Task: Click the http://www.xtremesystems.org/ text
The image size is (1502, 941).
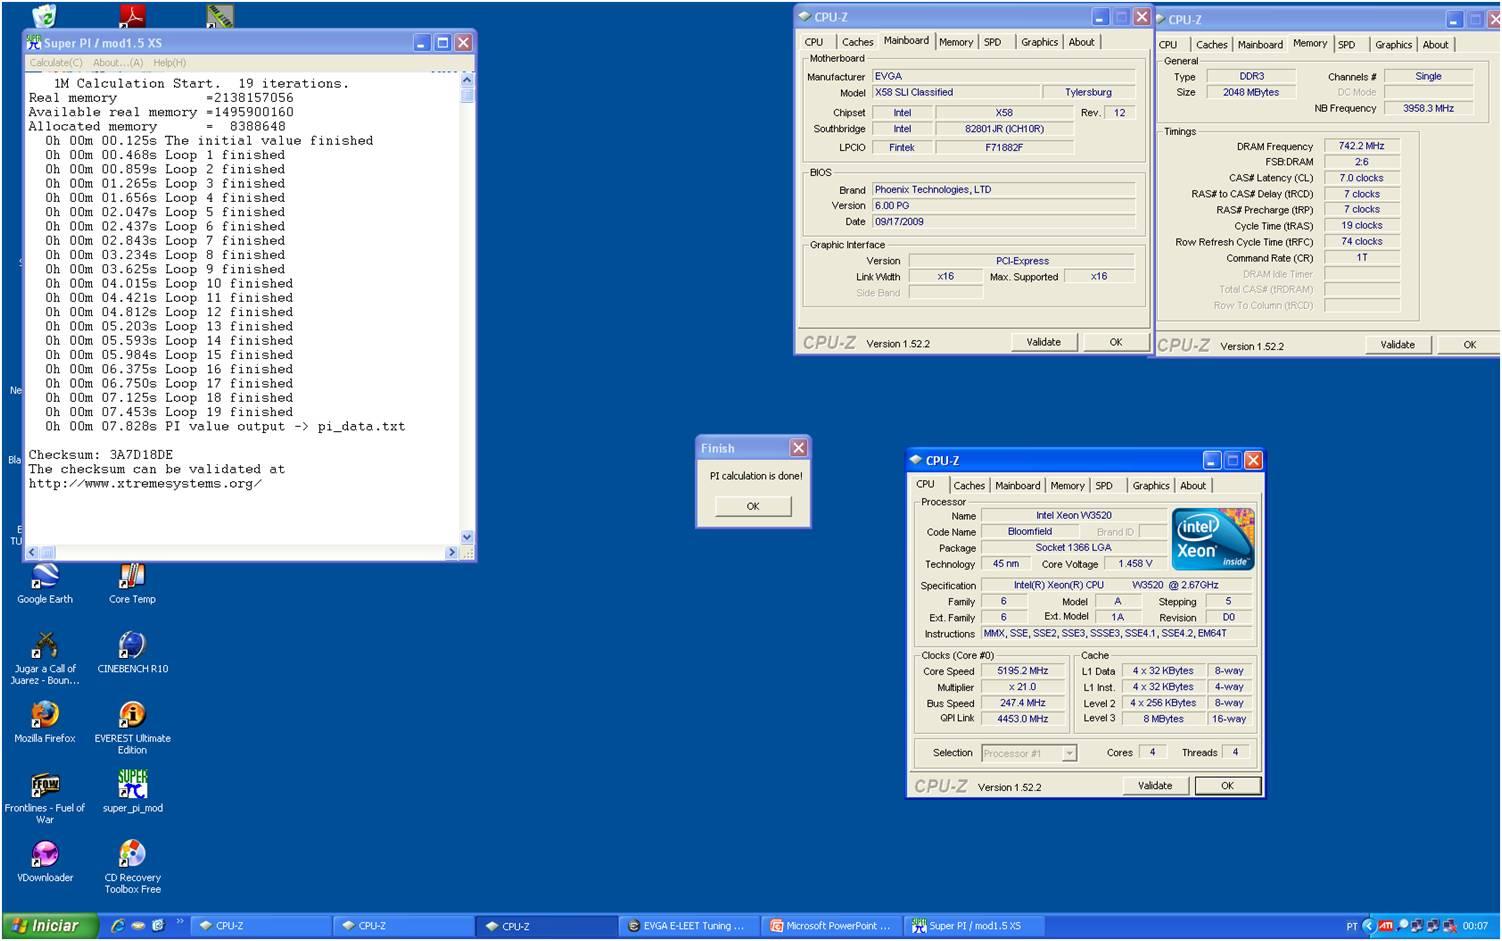Action: pyautogui.click(x=145, y=483)
